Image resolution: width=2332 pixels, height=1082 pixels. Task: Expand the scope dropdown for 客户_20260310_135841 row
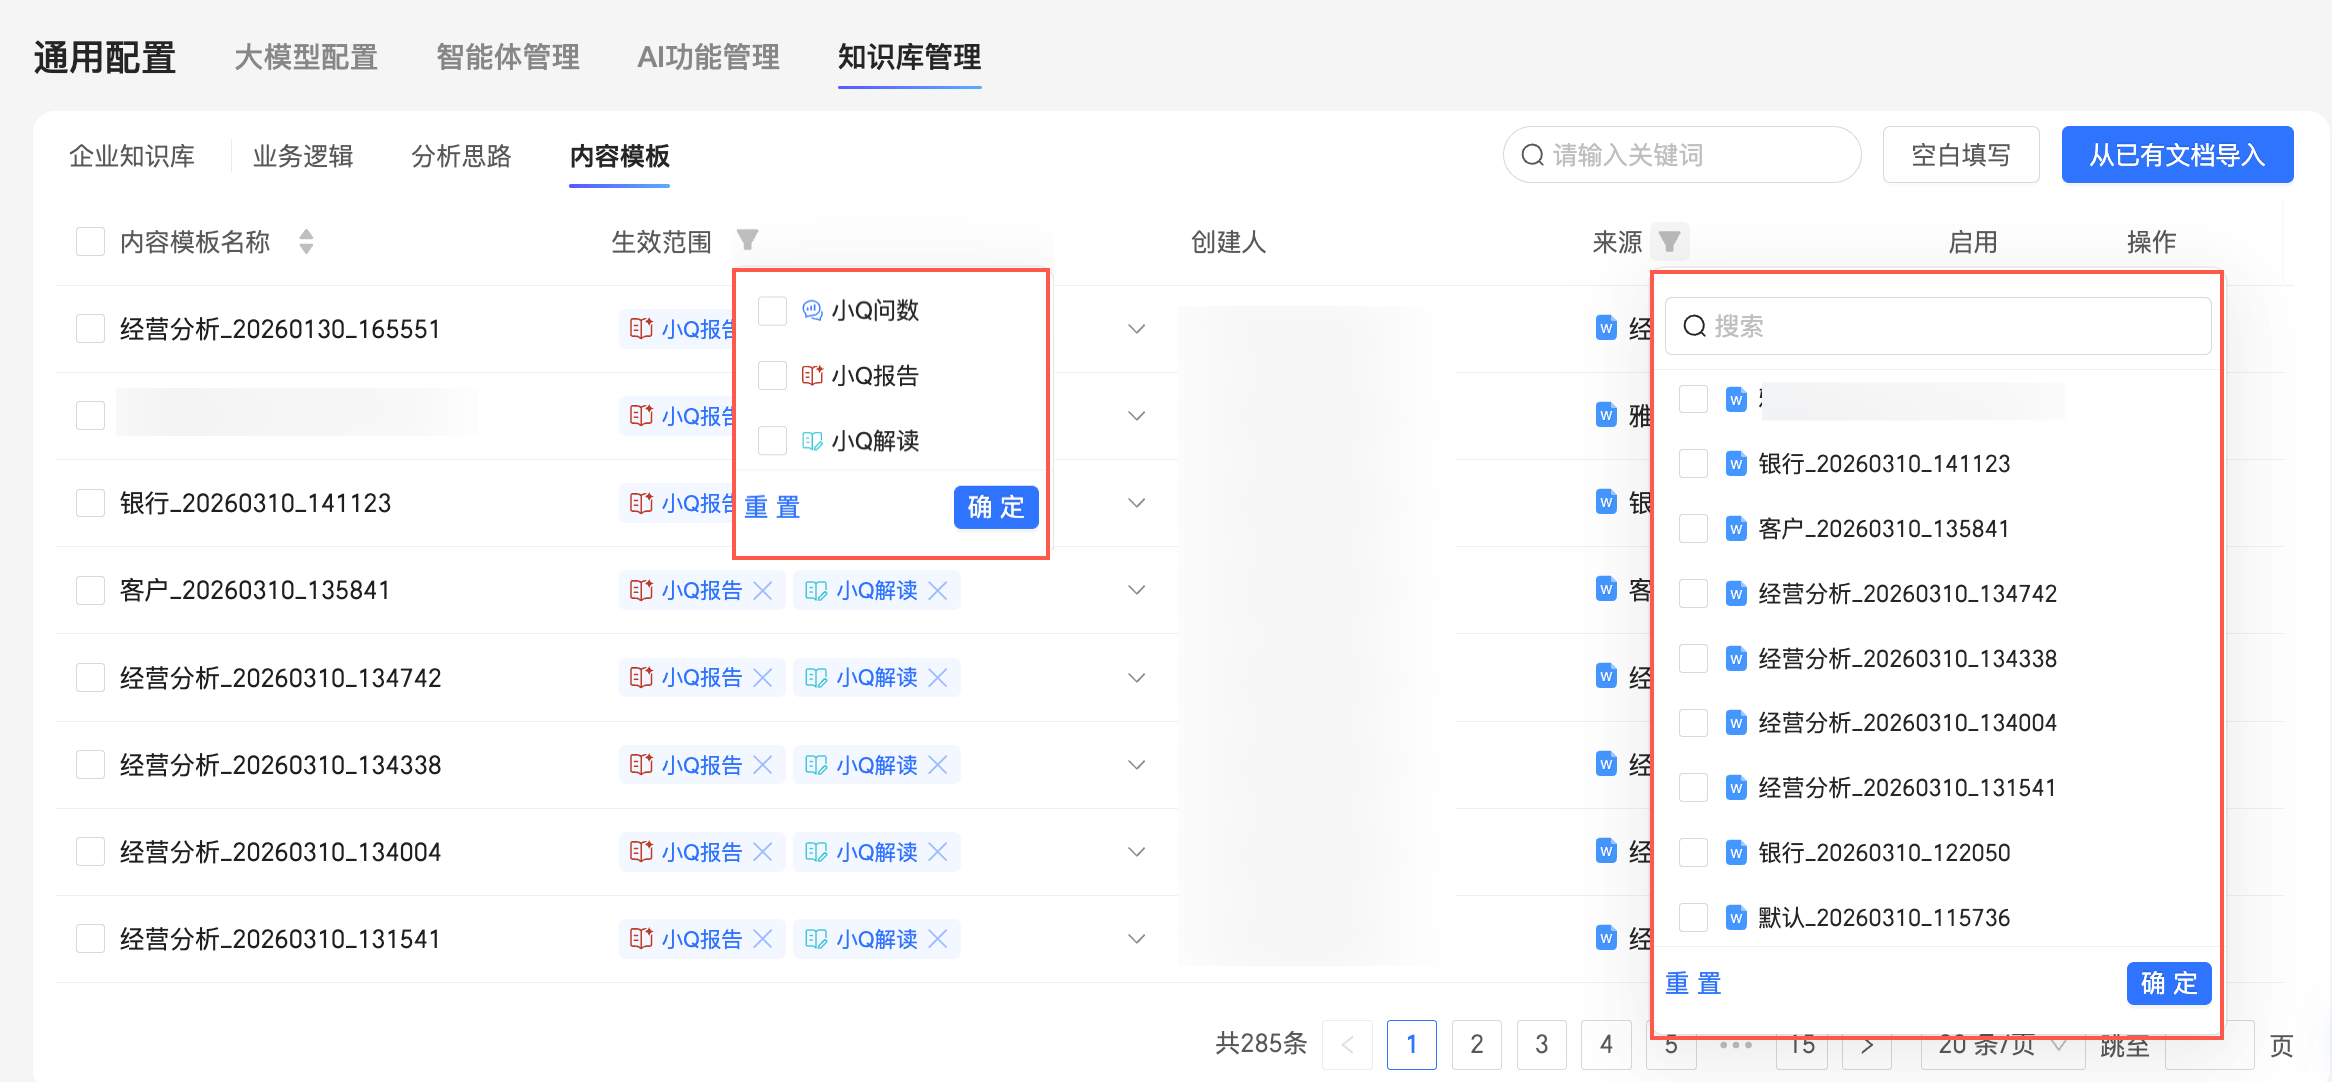(x=1136, y=590)
